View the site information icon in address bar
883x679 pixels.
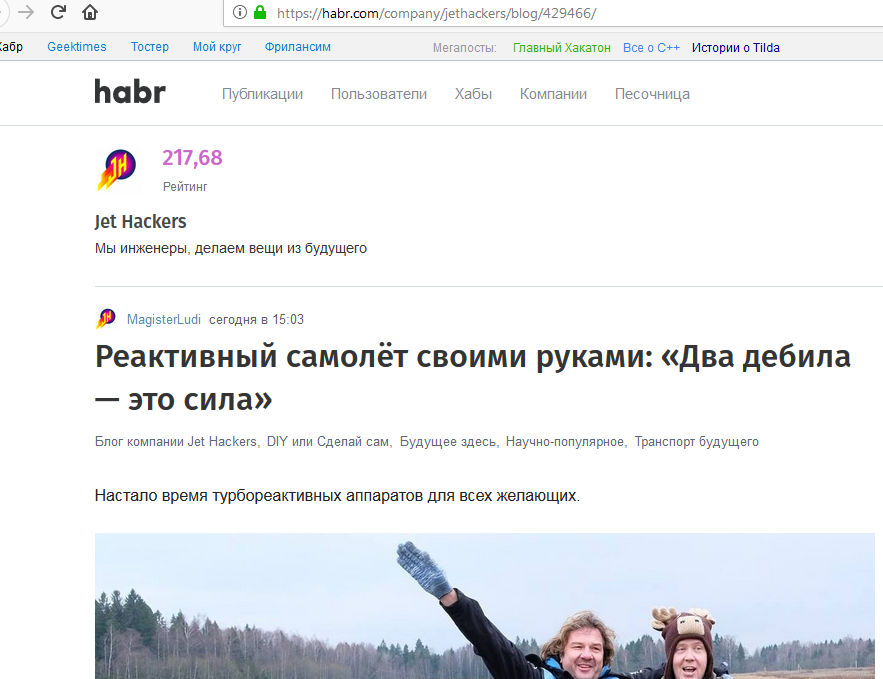240,13
